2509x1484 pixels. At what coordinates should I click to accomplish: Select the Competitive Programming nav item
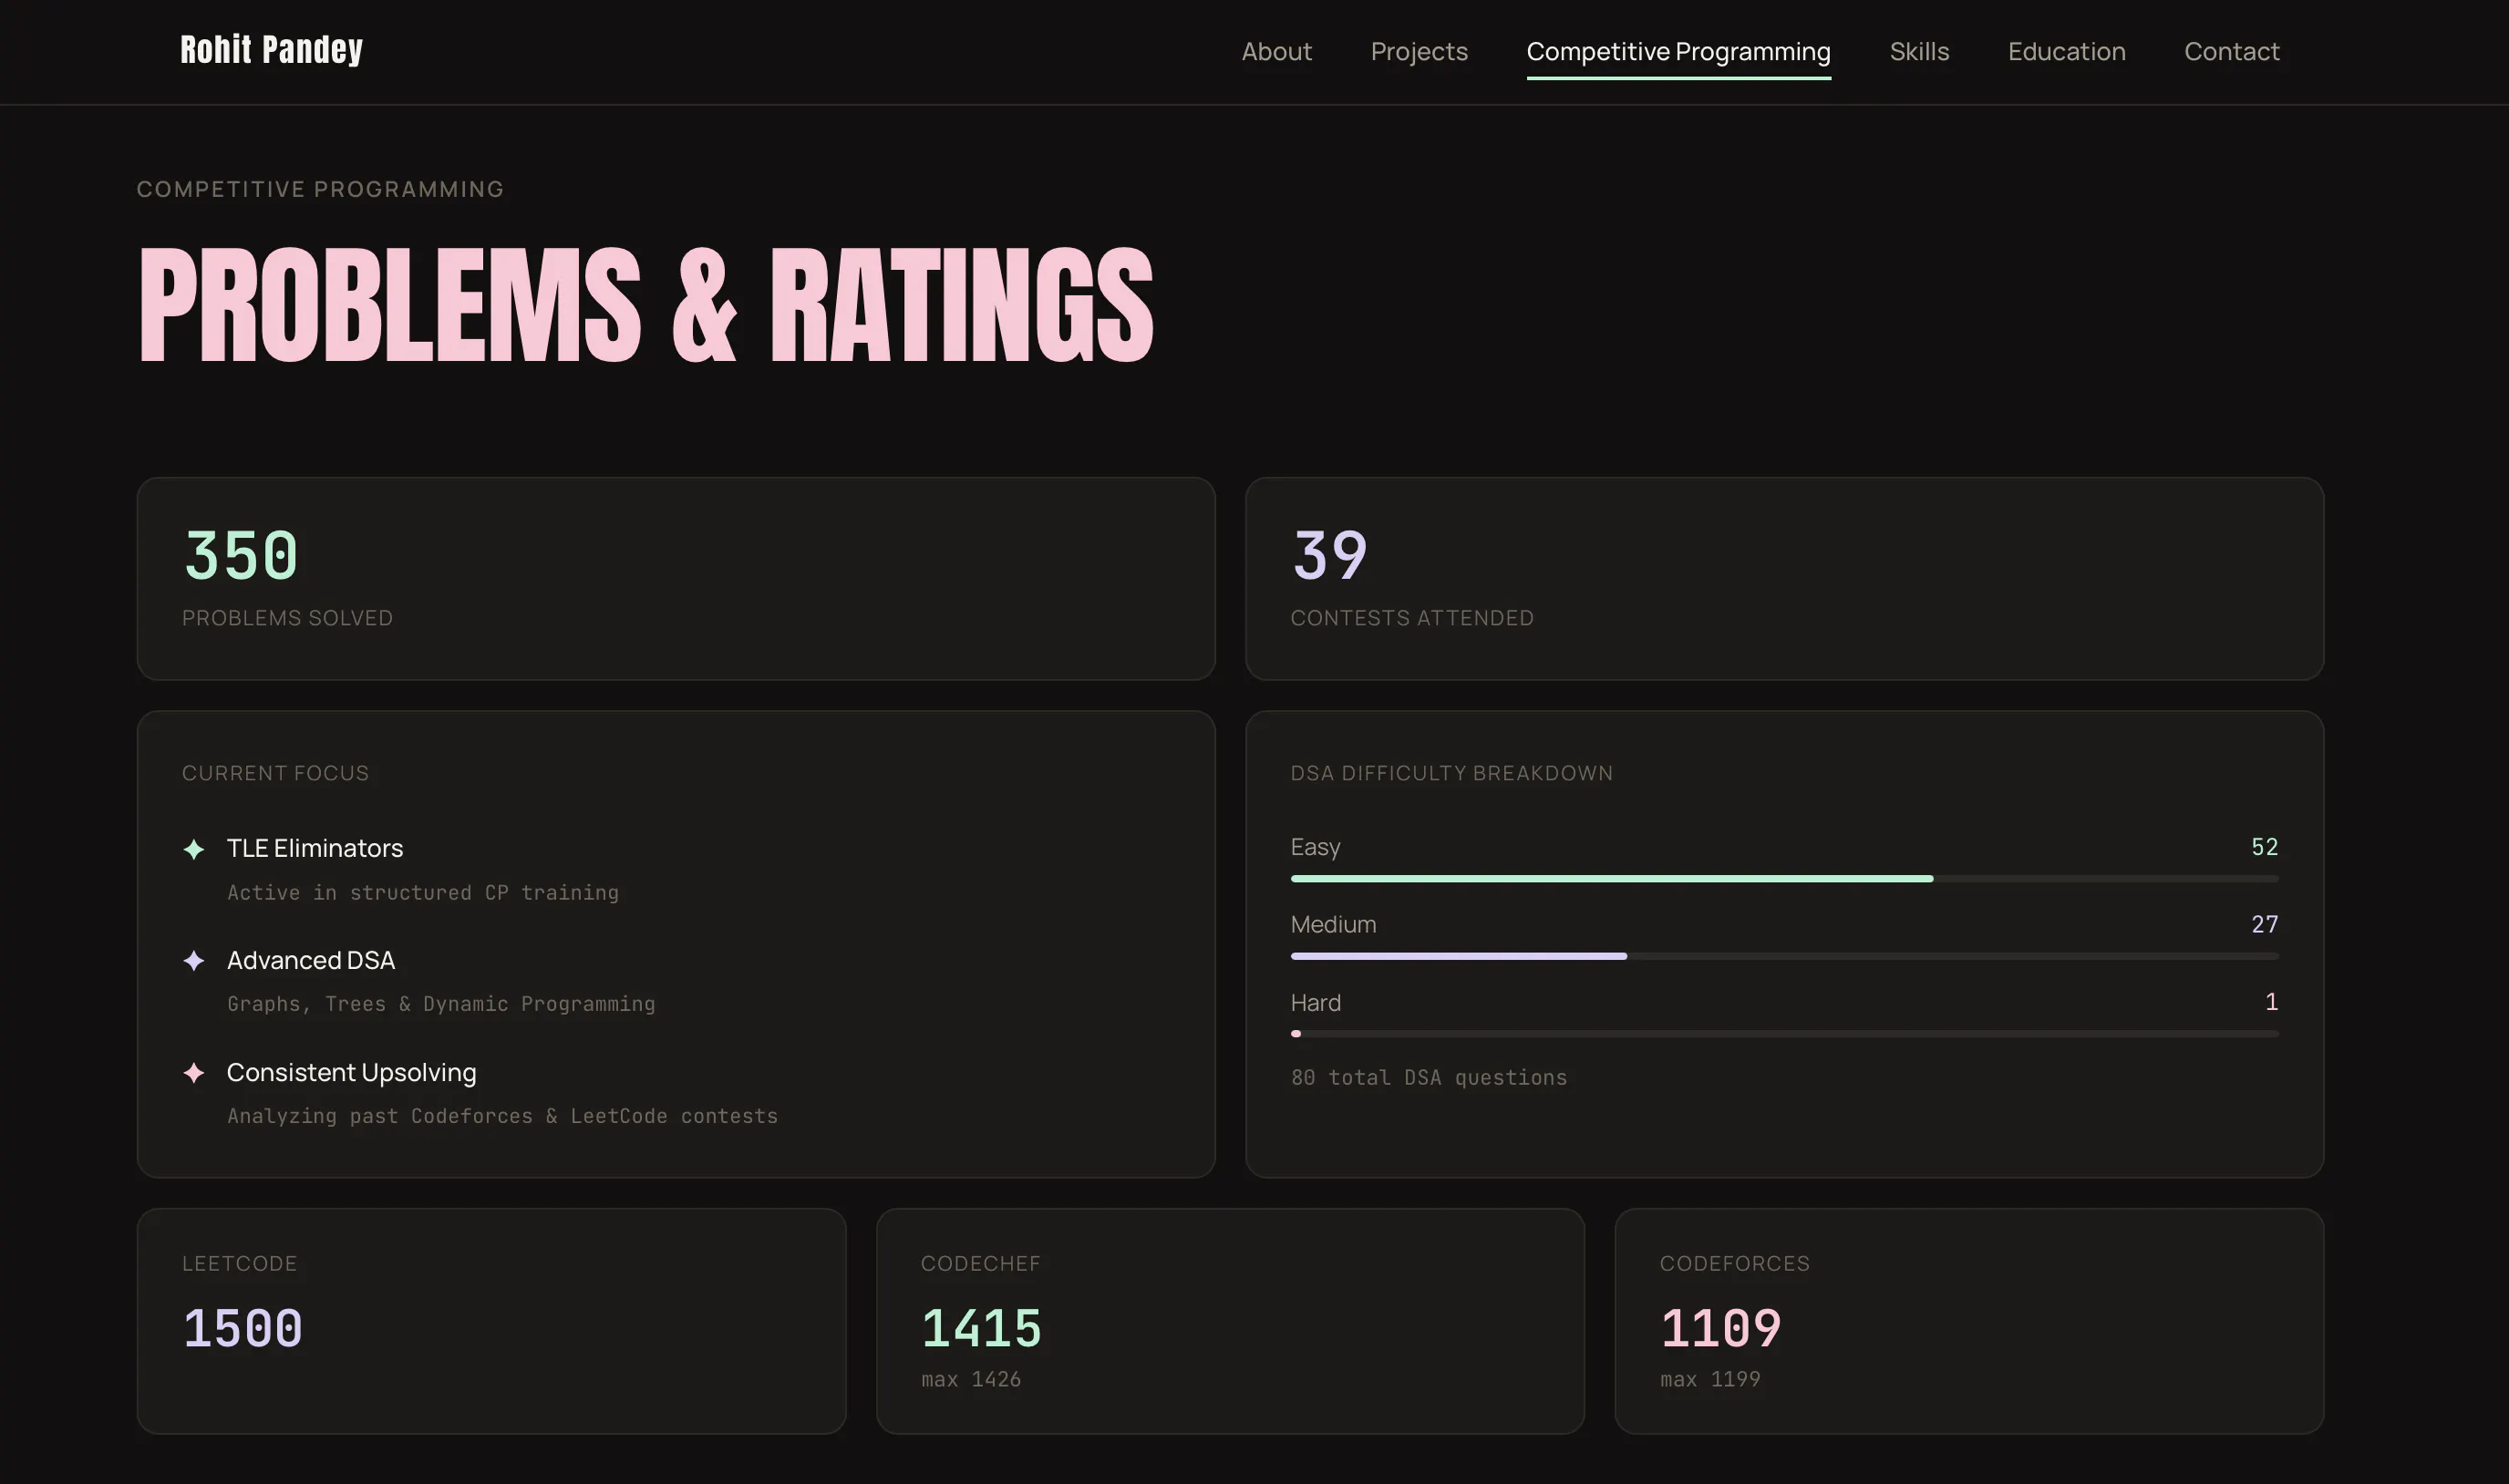click(x=1678, y=51)
